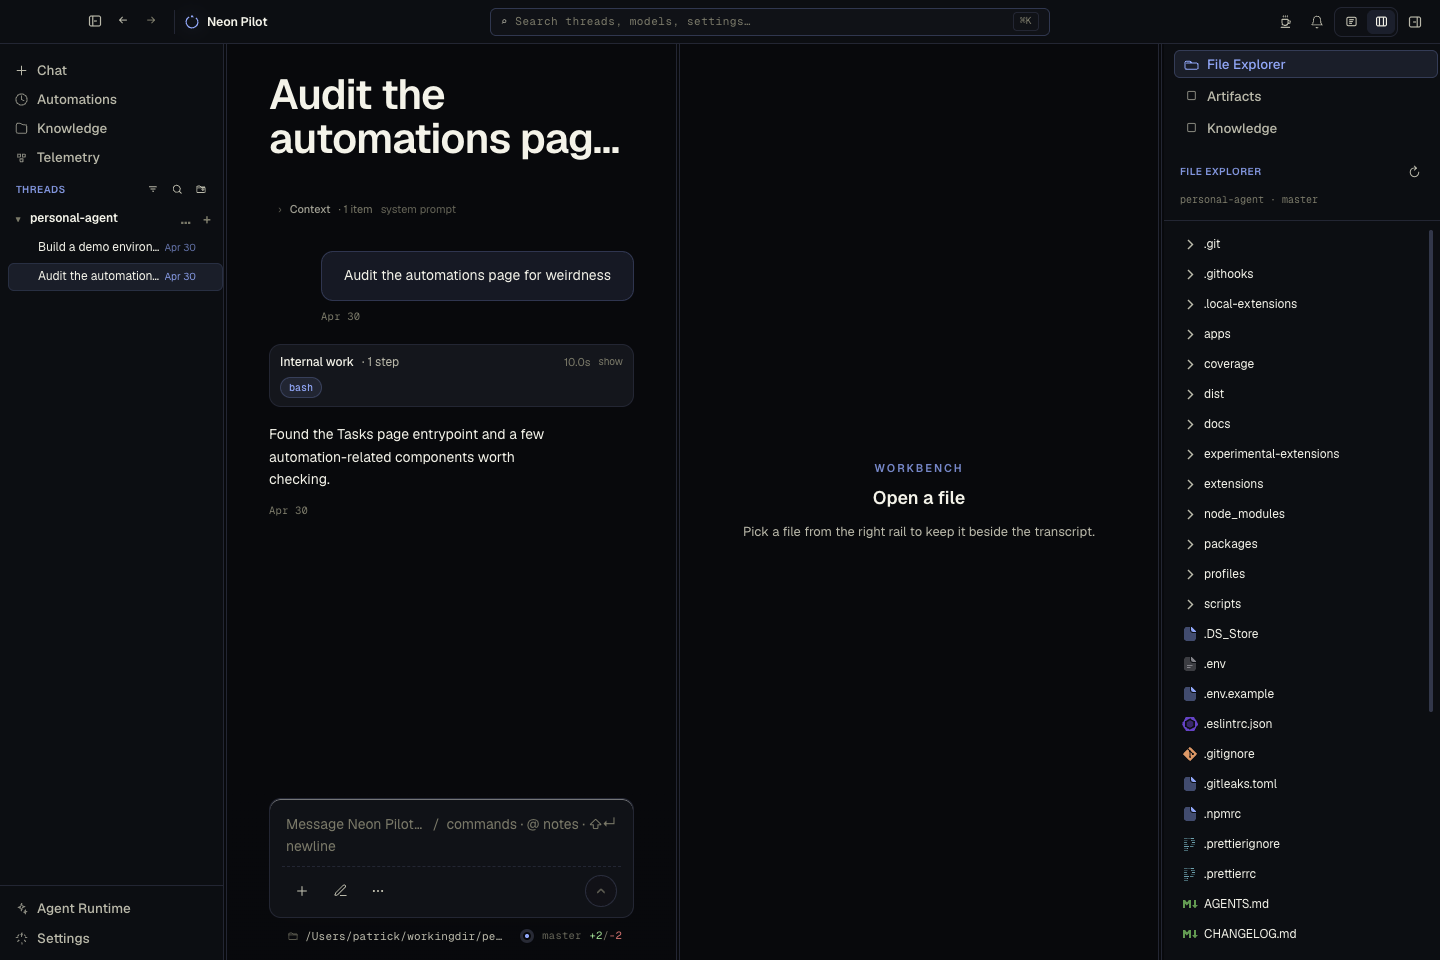
Task: Focus the search threads, models, settings field
Action: pos(769,21)
